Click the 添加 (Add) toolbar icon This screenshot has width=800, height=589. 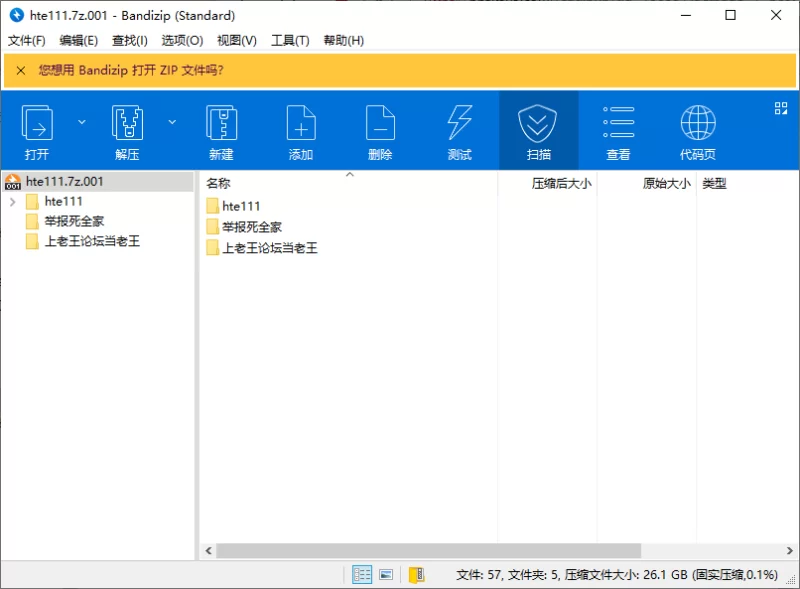(301, 122)
